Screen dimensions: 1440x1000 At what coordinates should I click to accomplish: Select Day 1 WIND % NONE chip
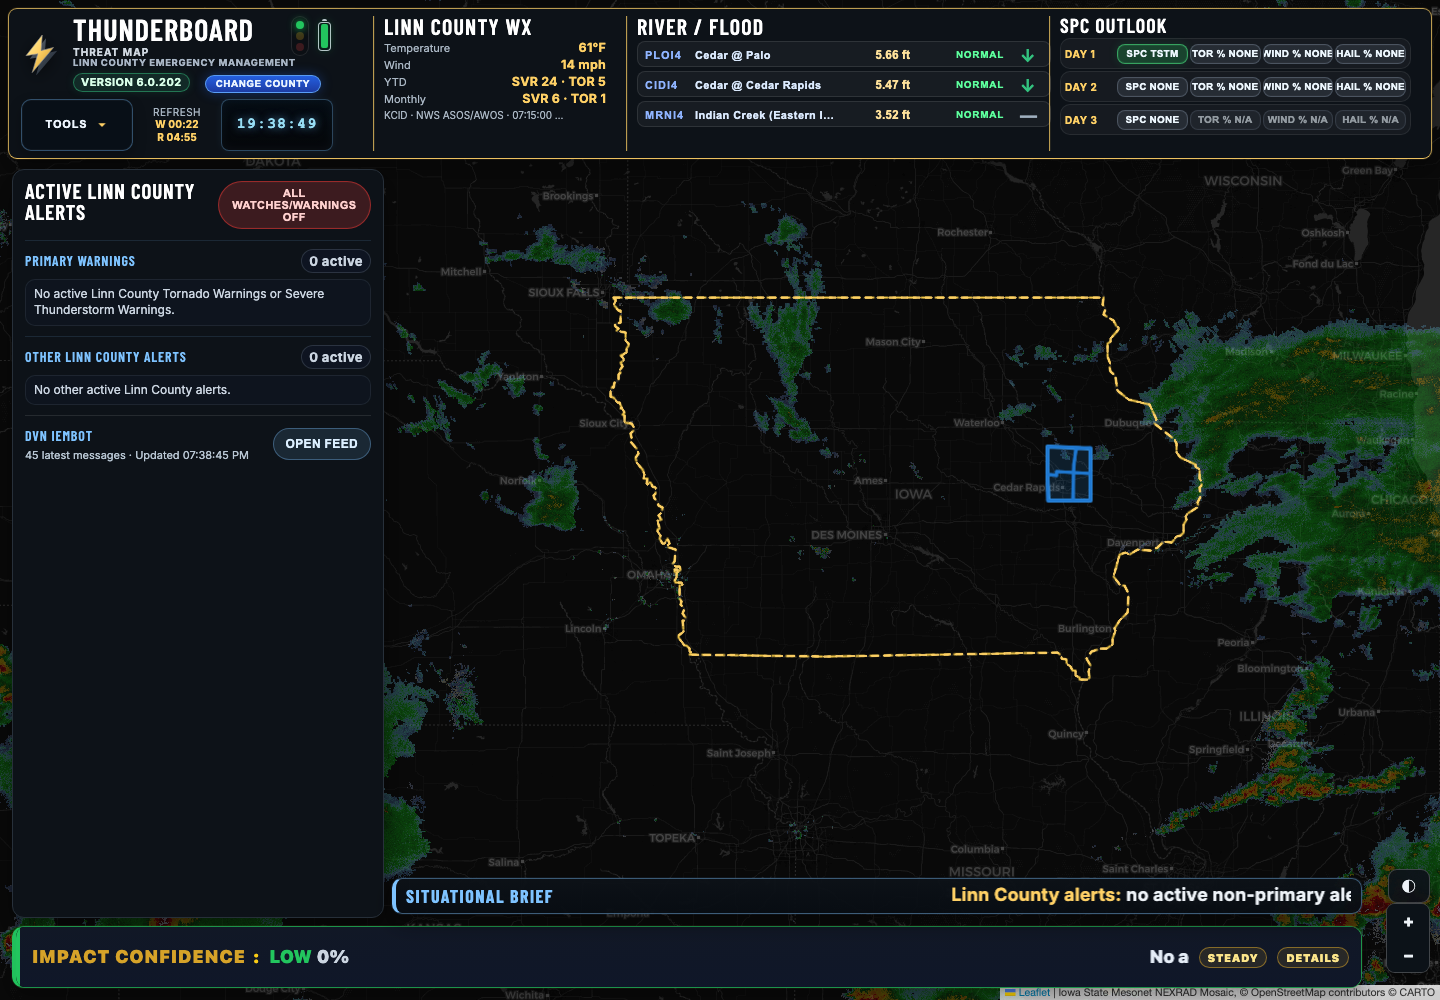click(1298, 54)
